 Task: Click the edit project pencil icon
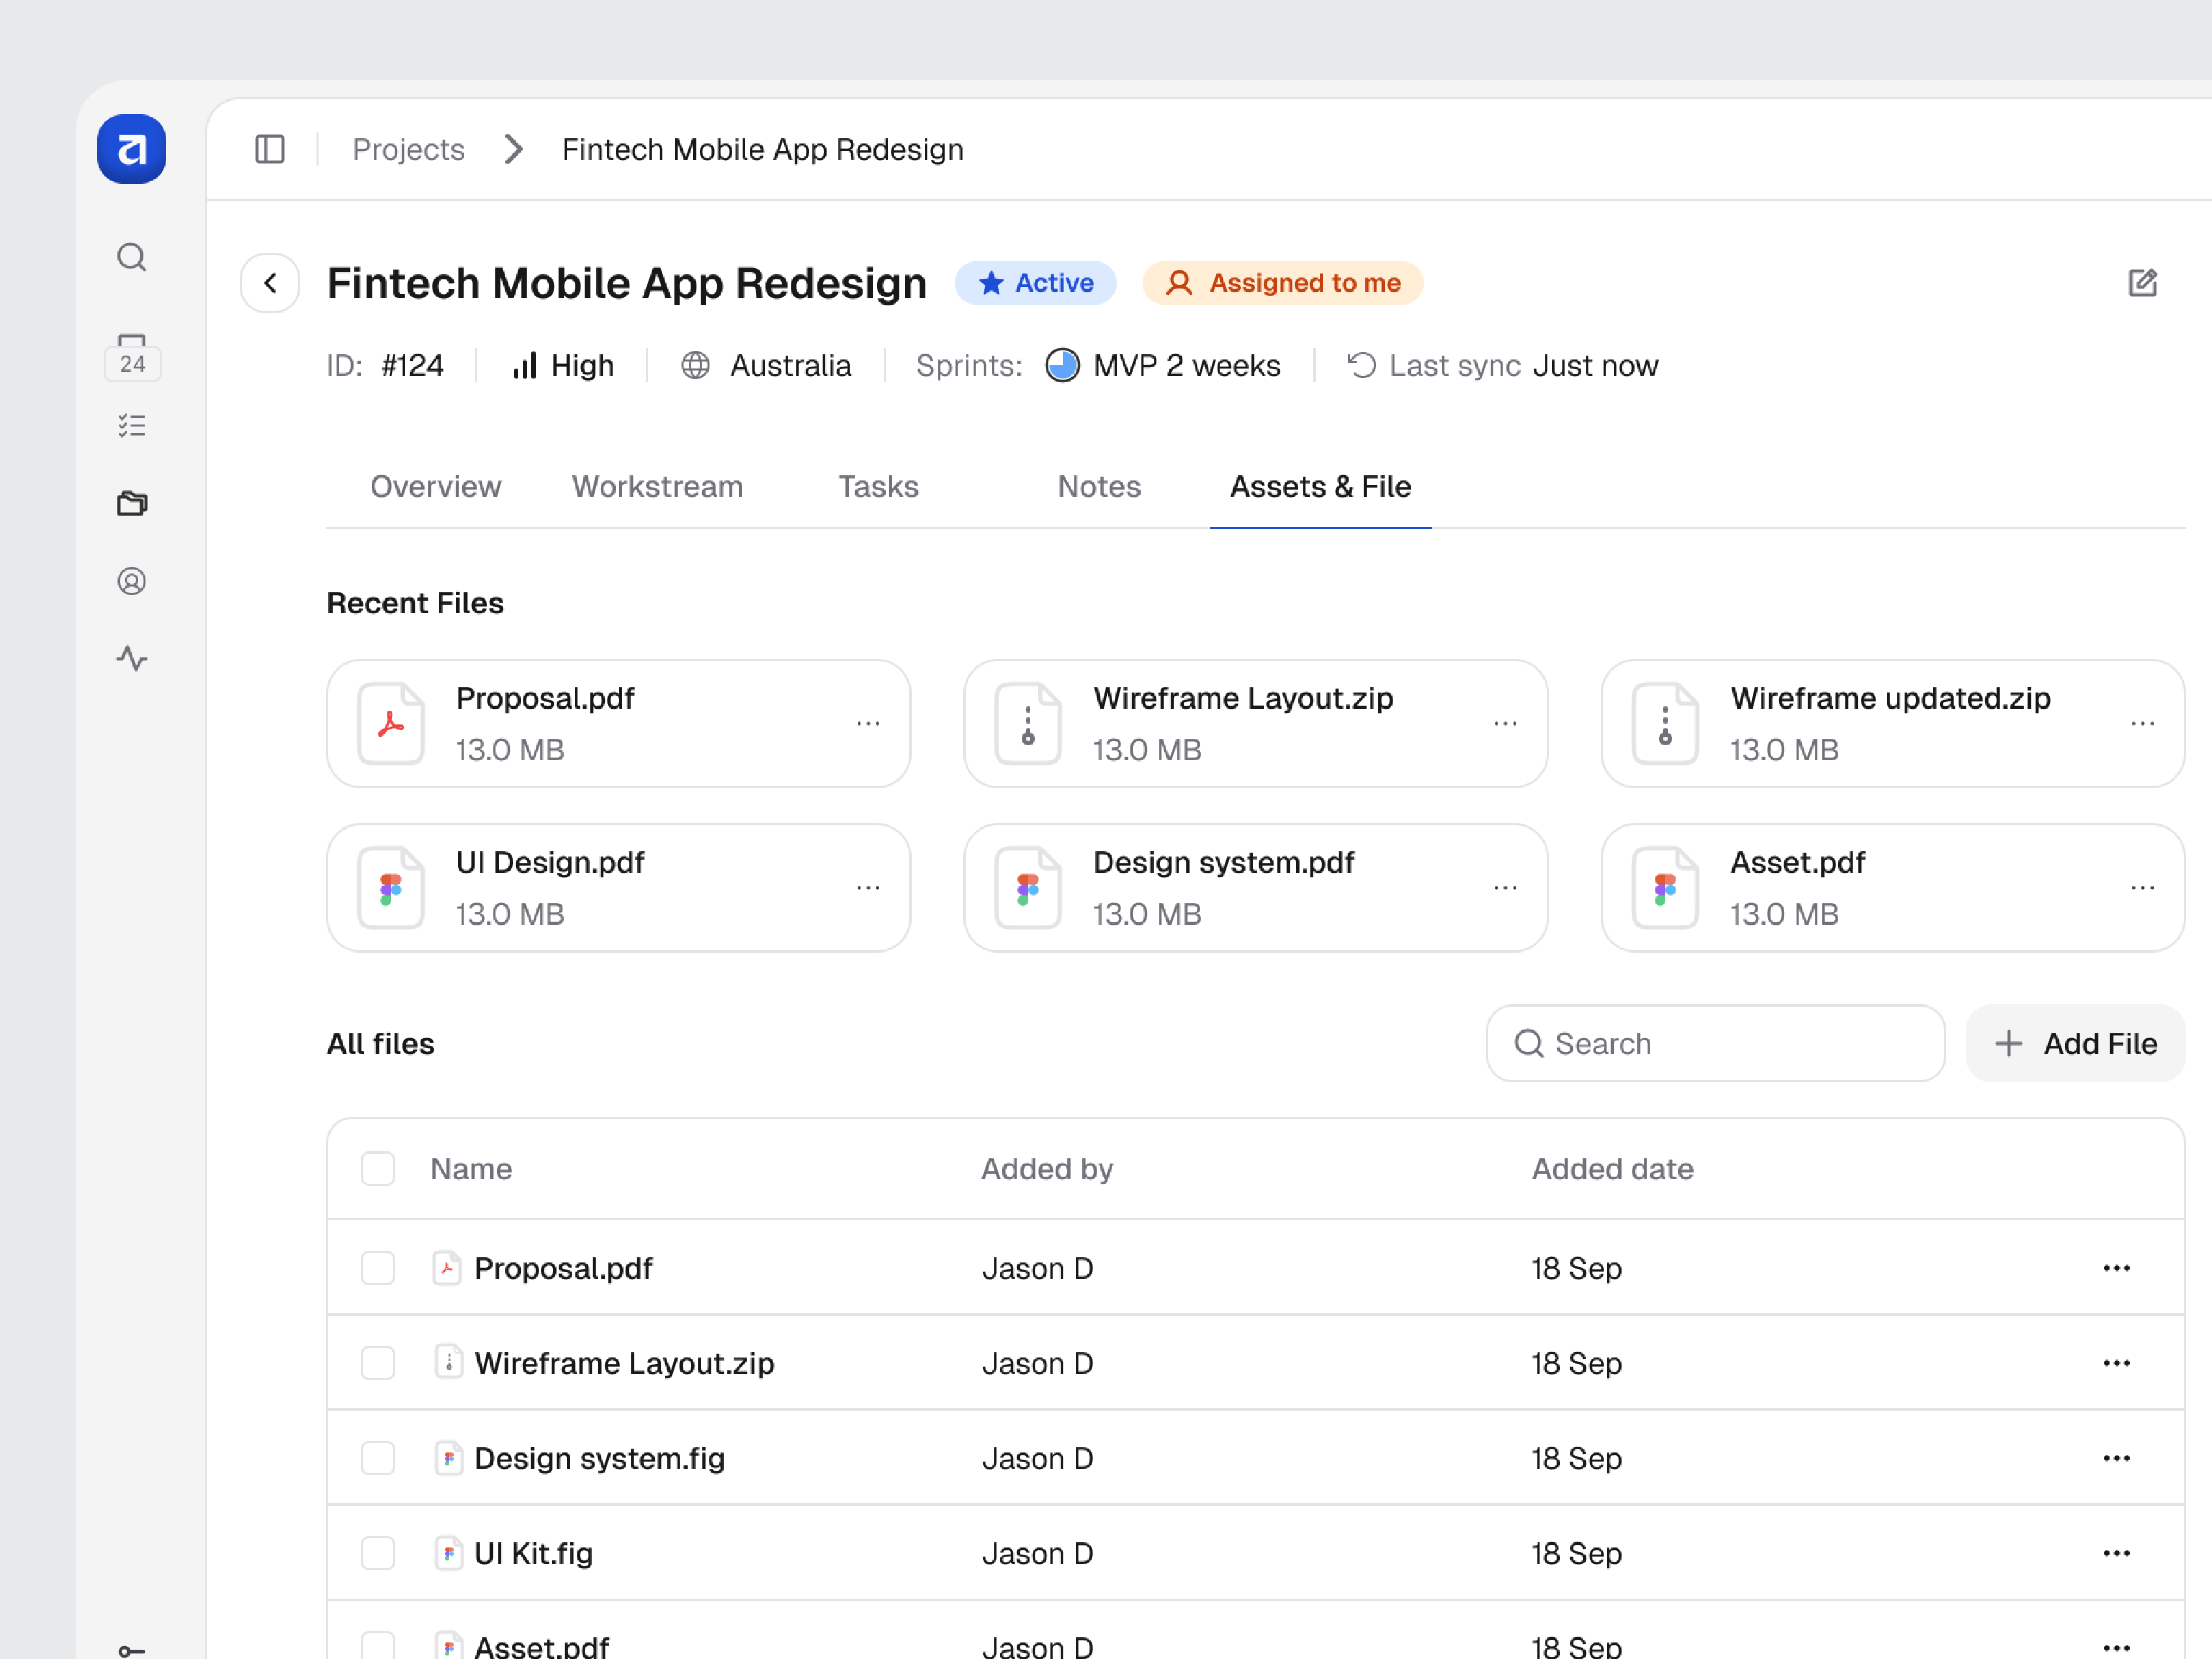pos(2142,283)
